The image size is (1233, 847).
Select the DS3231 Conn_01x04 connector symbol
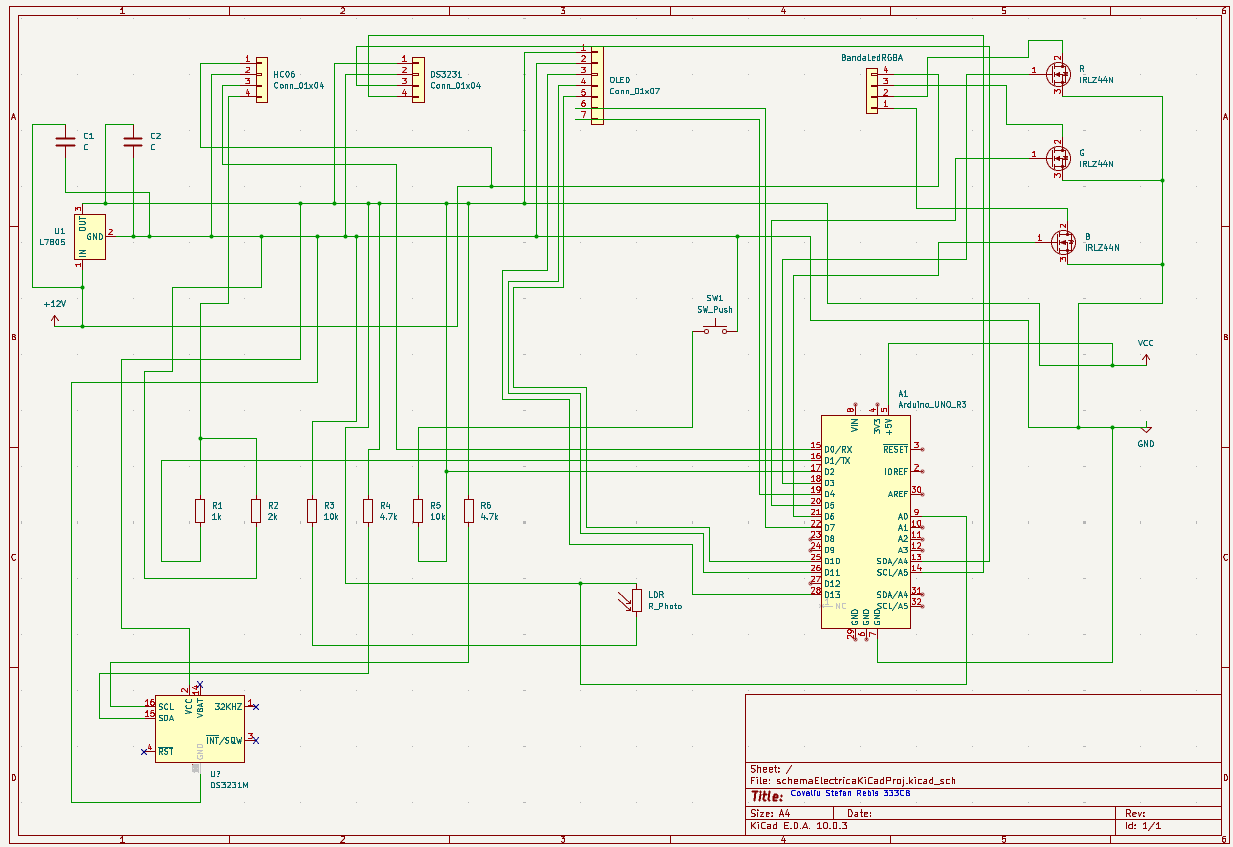pos(418,80)
